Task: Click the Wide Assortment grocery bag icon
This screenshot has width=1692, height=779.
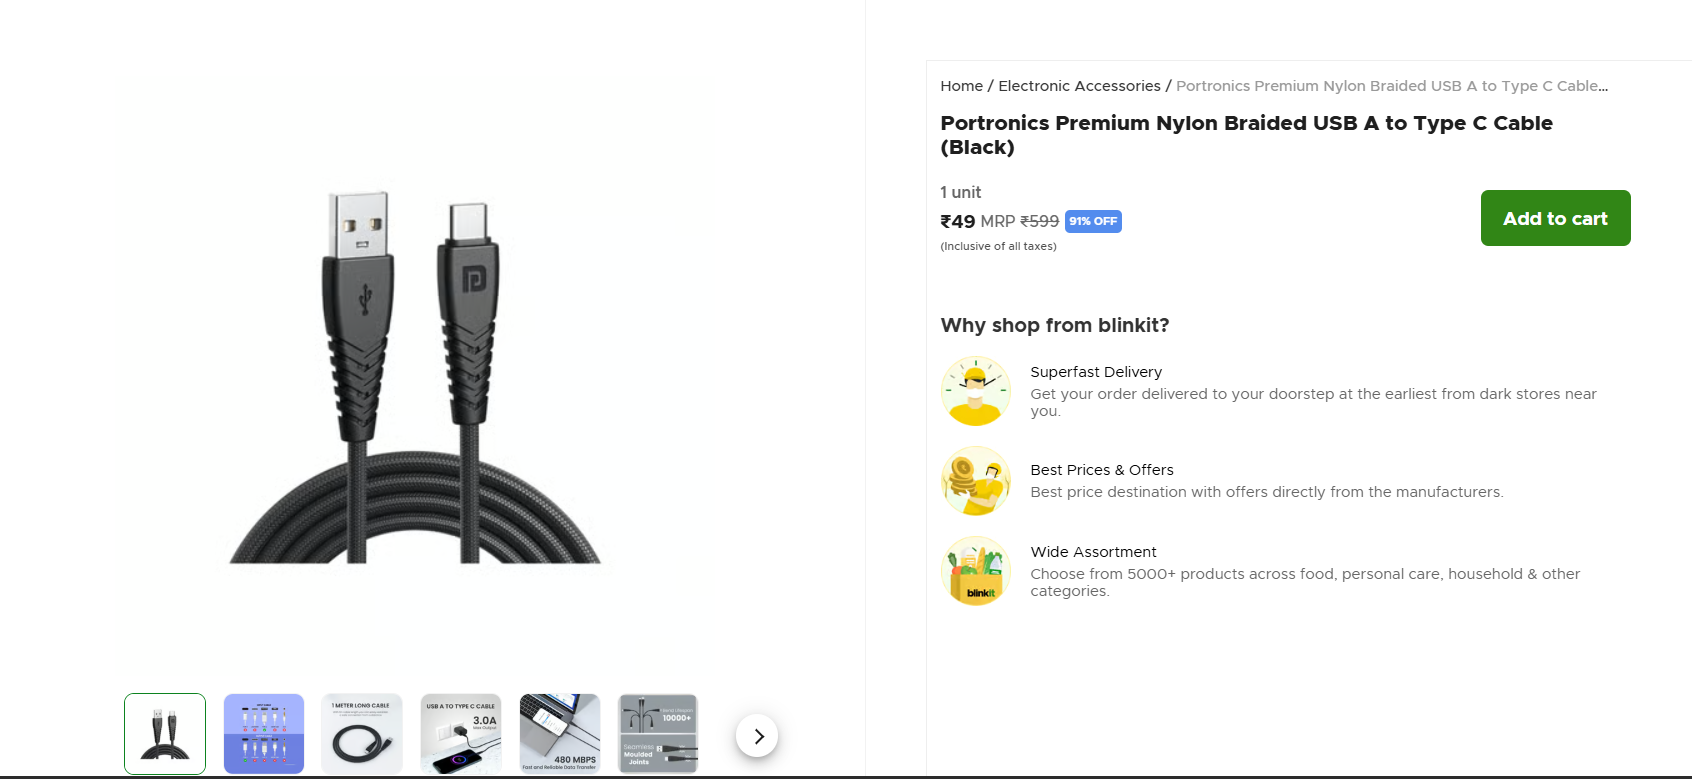Action: (975, 571)
